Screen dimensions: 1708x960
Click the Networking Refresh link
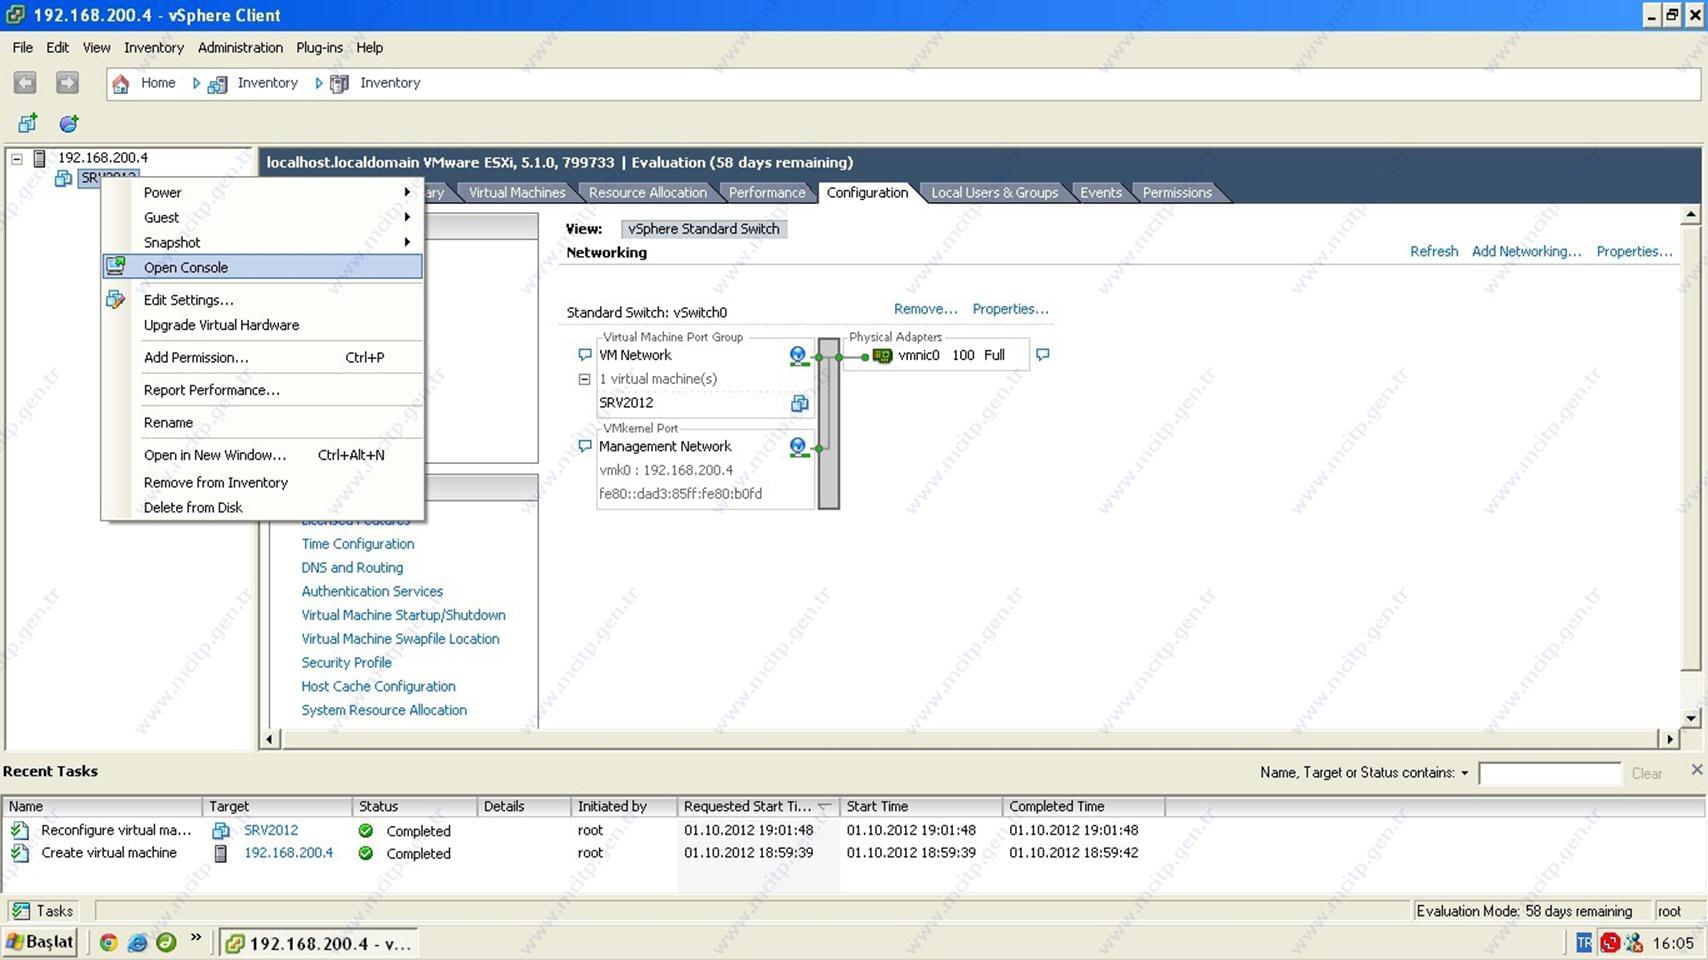[x=1434, y=251]
